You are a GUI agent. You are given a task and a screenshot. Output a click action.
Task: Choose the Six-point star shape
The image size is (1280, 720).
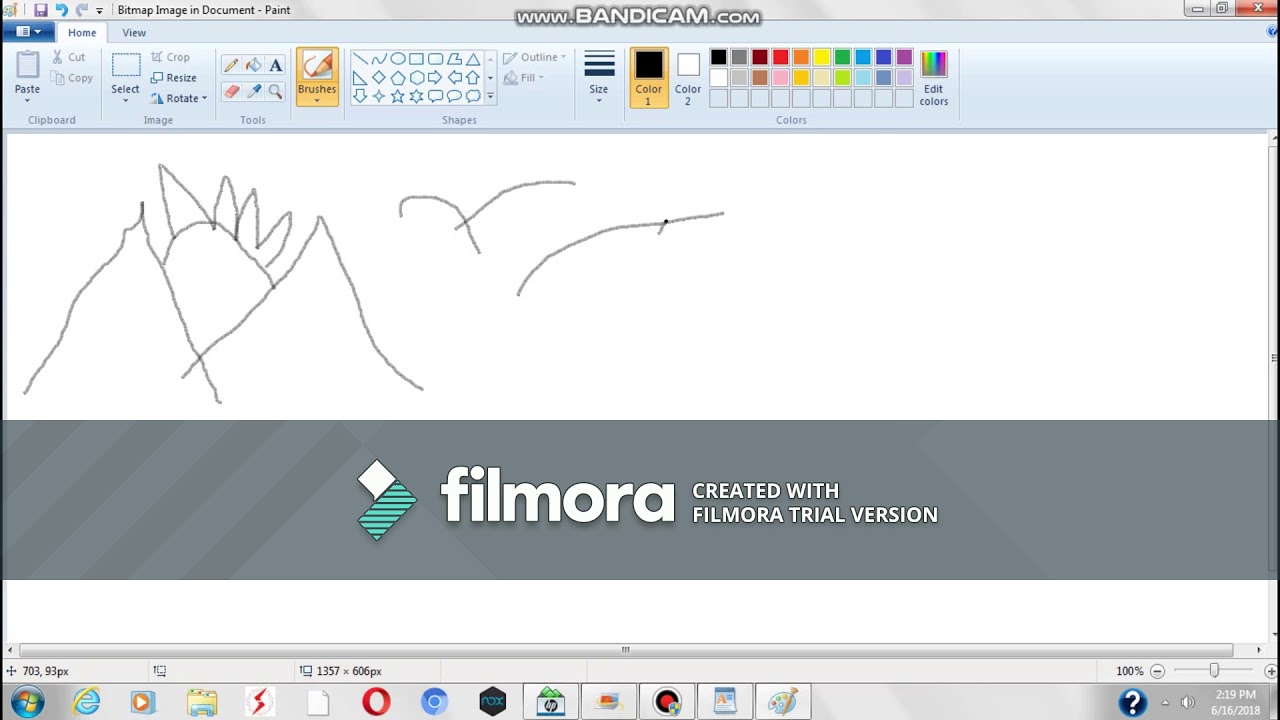pos(417,96)
